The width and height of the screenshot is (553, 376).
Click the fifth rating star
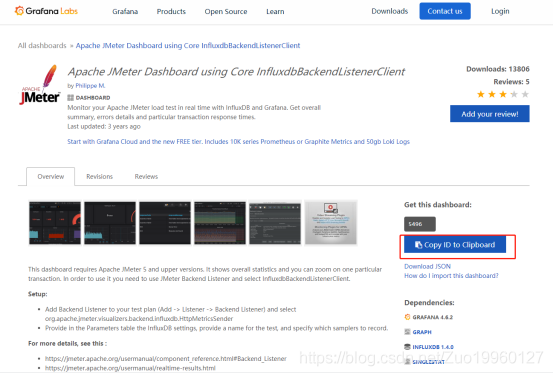coord(525,94)
